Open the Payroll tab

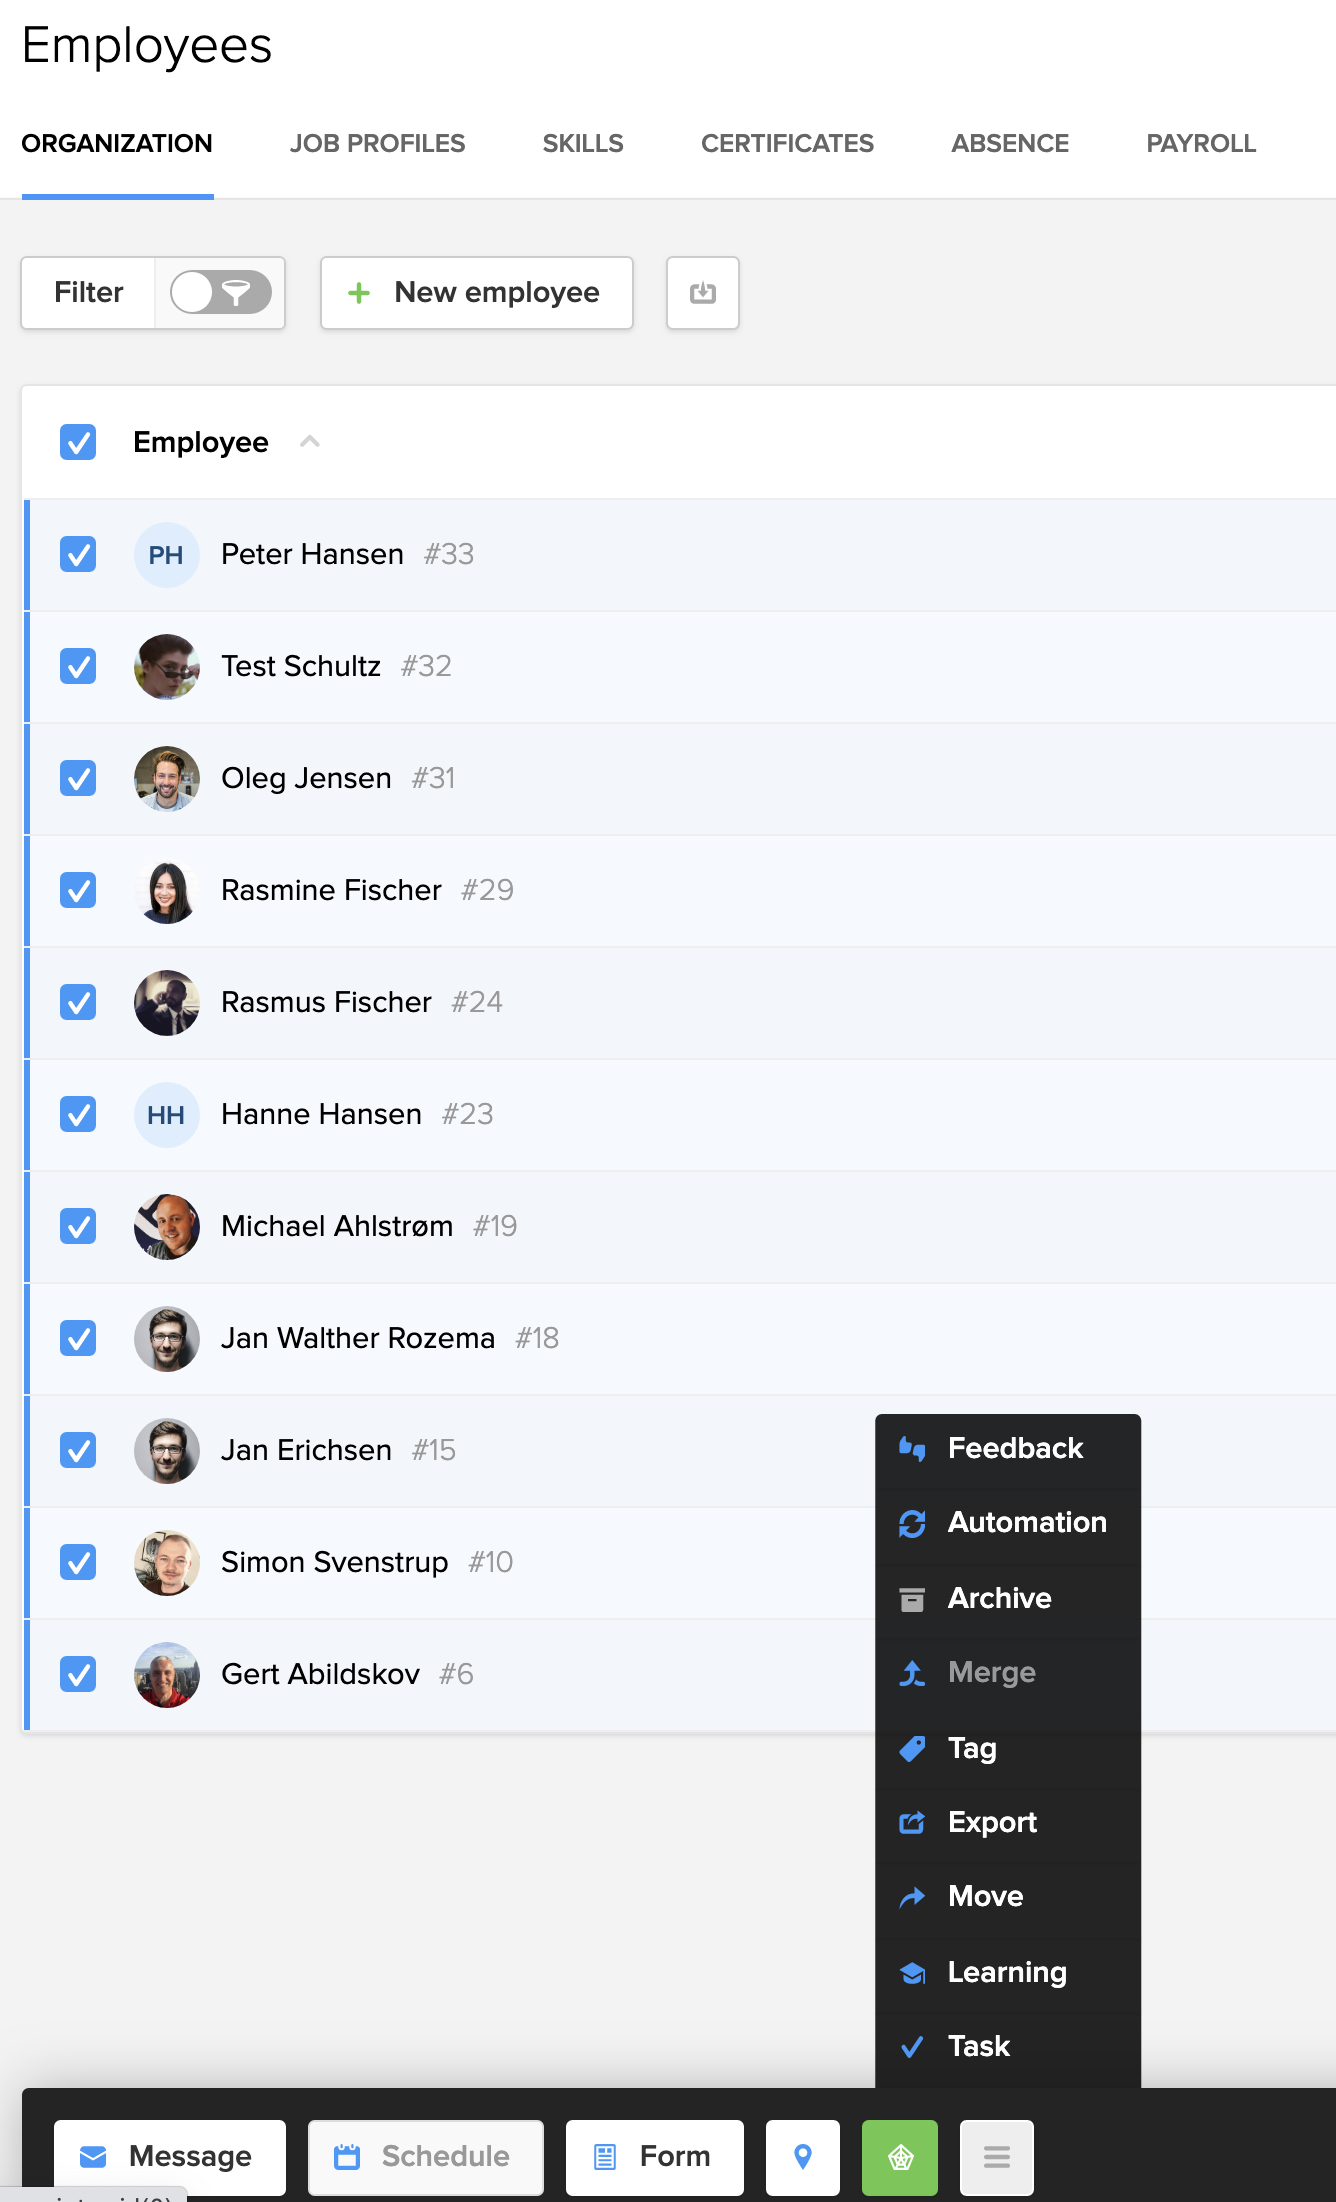point(1200,144)
